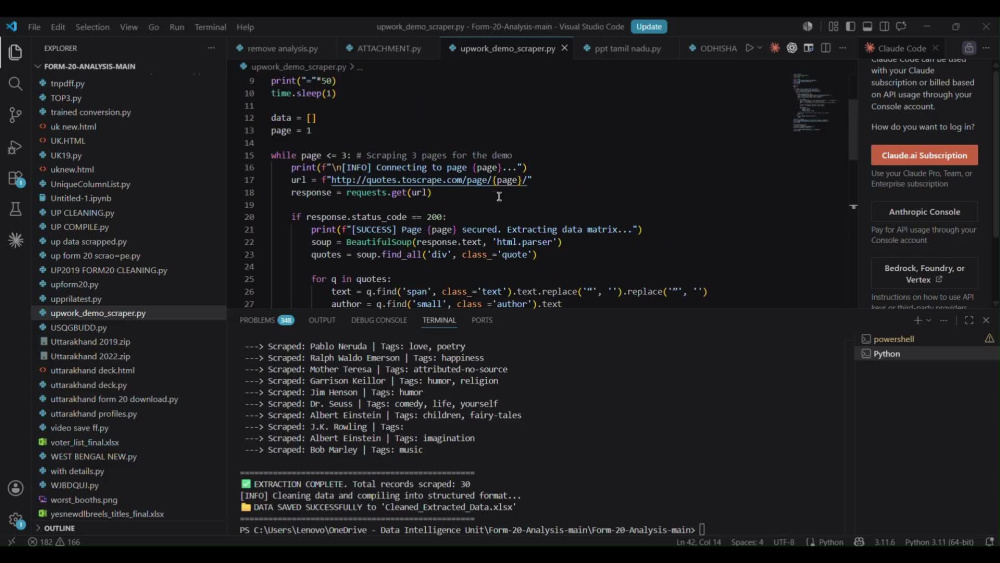The width and height of the screenshot is (1000, 563).
Task: Open the Testing flask view
Action: 15,209
